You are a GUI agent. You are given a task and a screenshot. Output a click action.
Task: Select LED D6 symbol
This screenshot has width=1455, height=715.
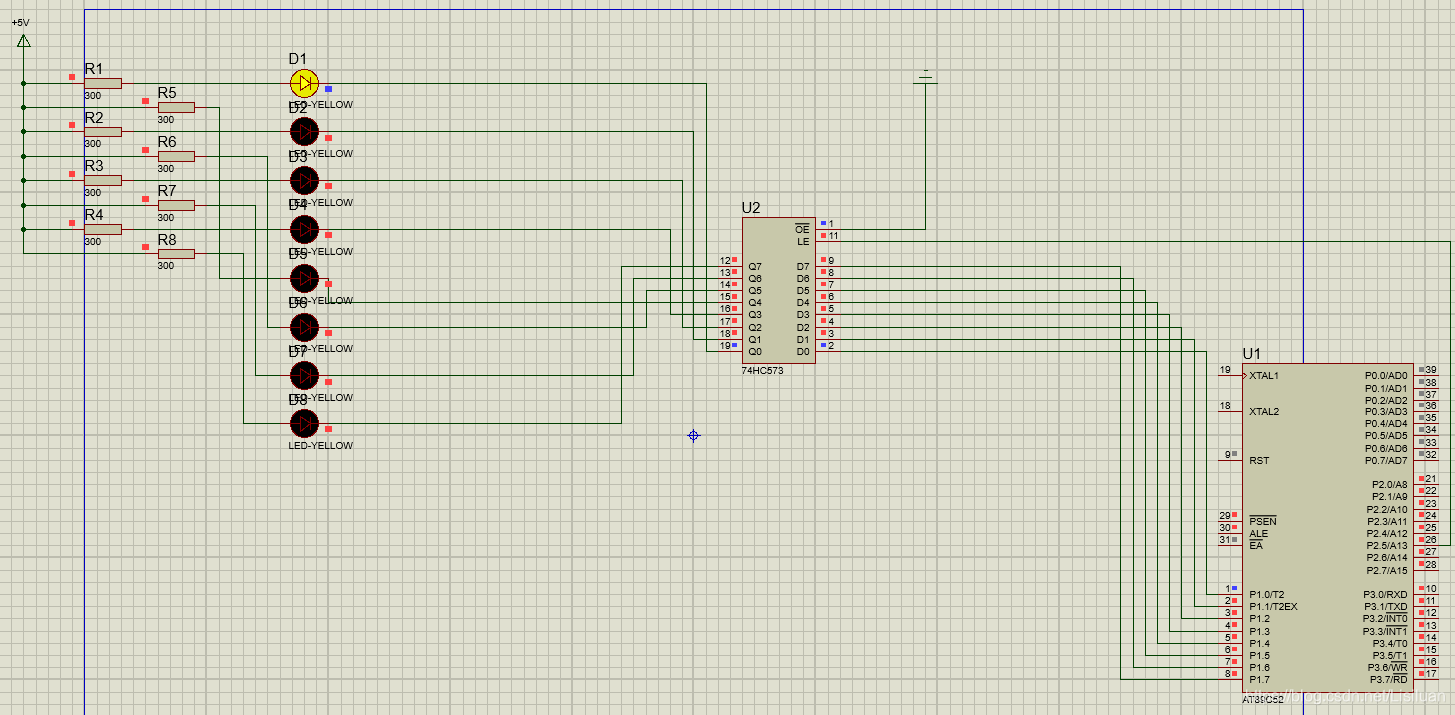[x=304, y=327]
